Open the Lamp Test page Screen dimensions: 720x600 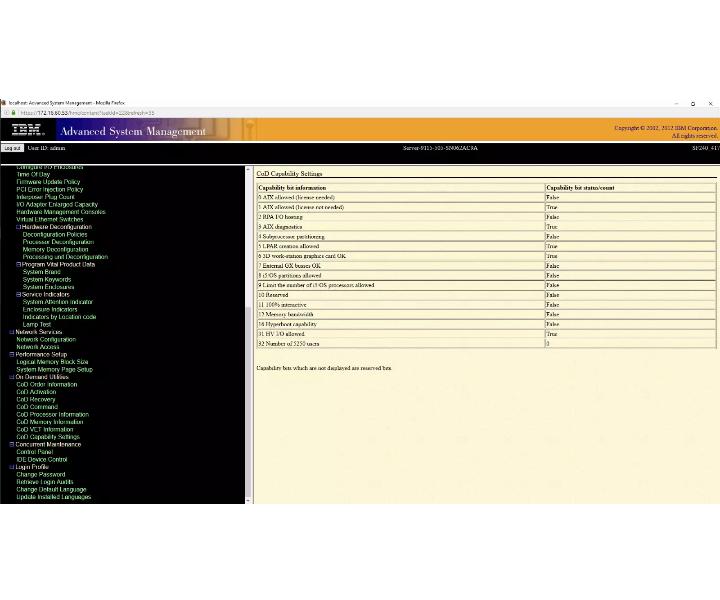(37, 324)
